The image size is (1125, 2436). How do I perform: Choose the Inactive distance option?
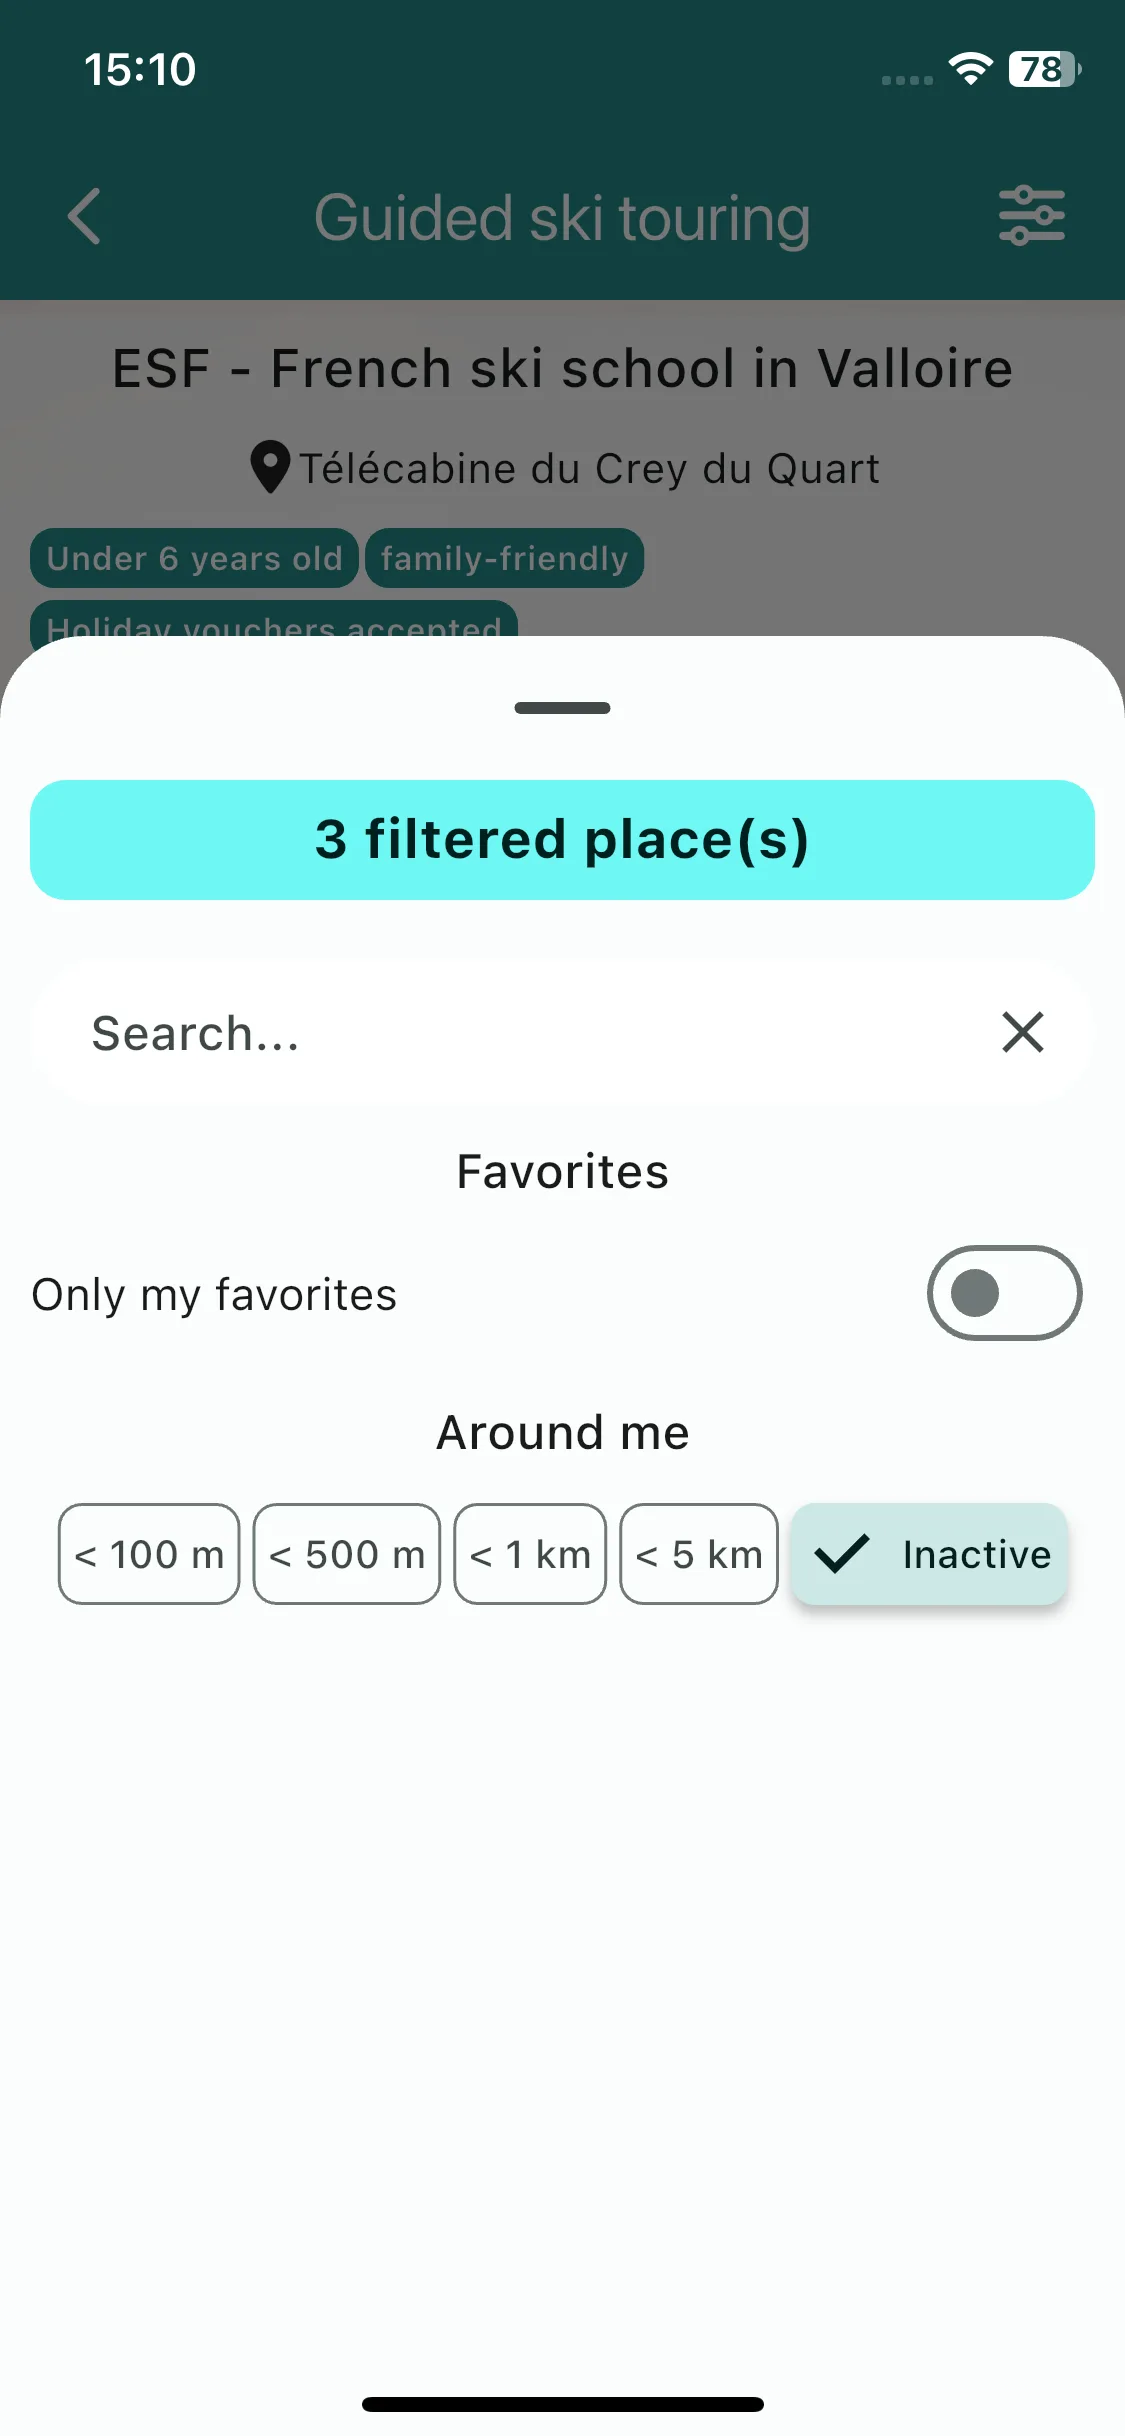[929, 1554]
